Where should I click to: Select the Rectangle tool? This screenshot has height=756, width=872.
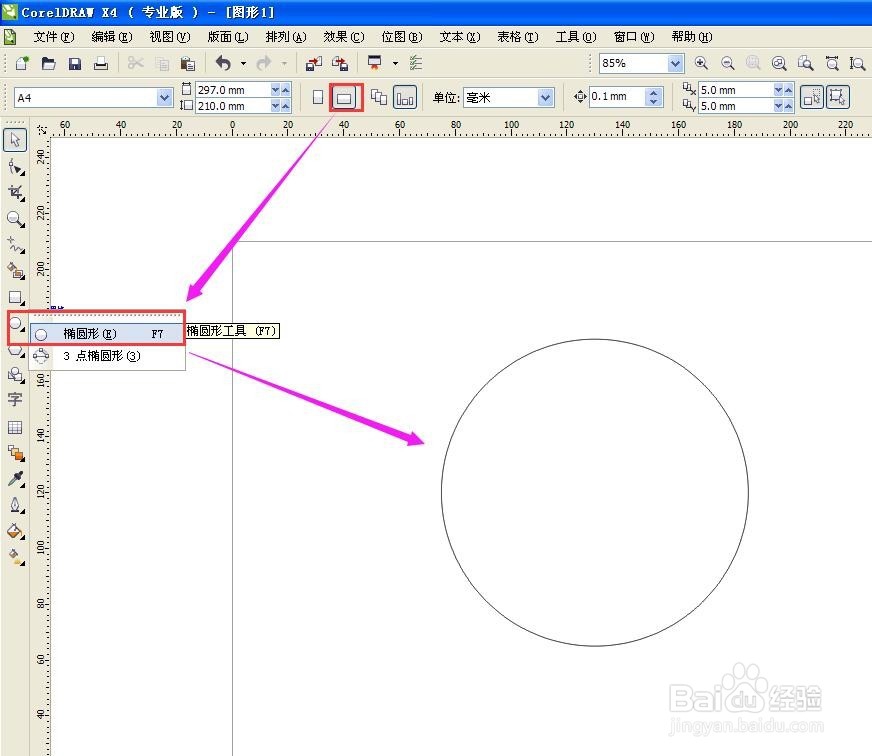click(x=16, y=298)
